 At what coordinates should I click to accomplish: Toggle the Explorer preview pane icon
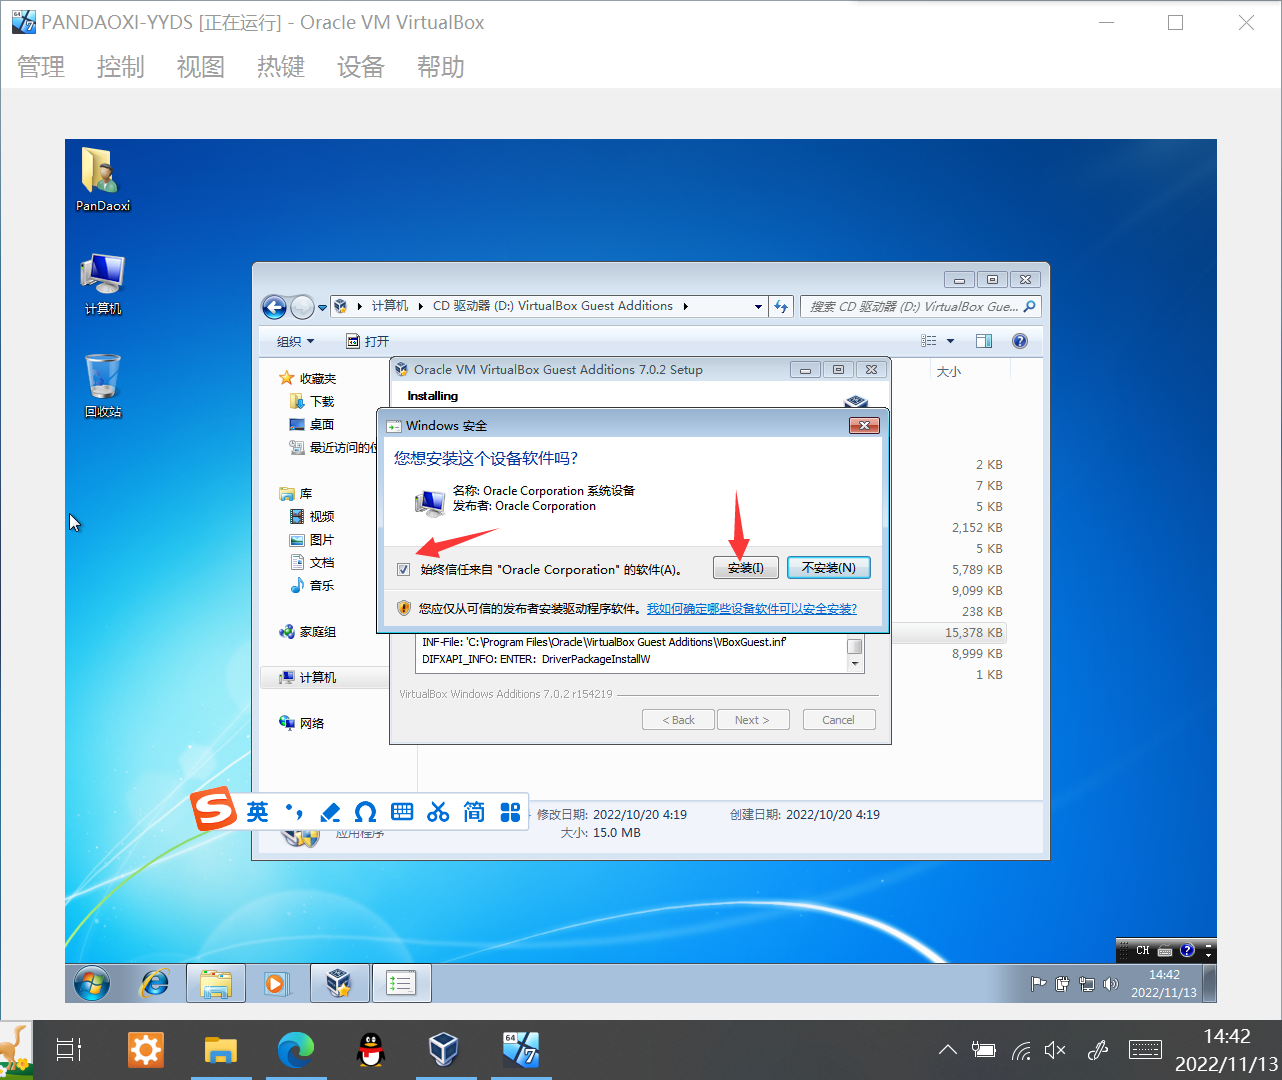[x=984, y=341]
